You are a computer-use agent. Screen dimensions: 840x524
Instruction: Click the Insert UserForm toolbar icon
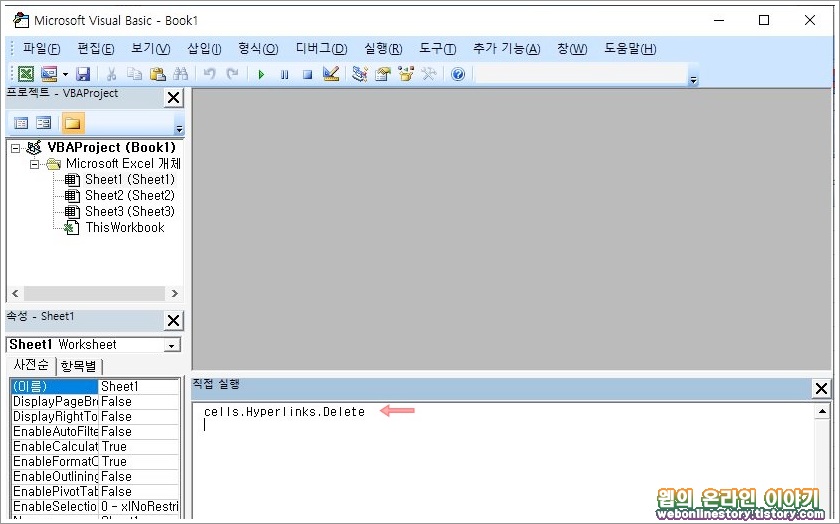[x=49, y=74]
